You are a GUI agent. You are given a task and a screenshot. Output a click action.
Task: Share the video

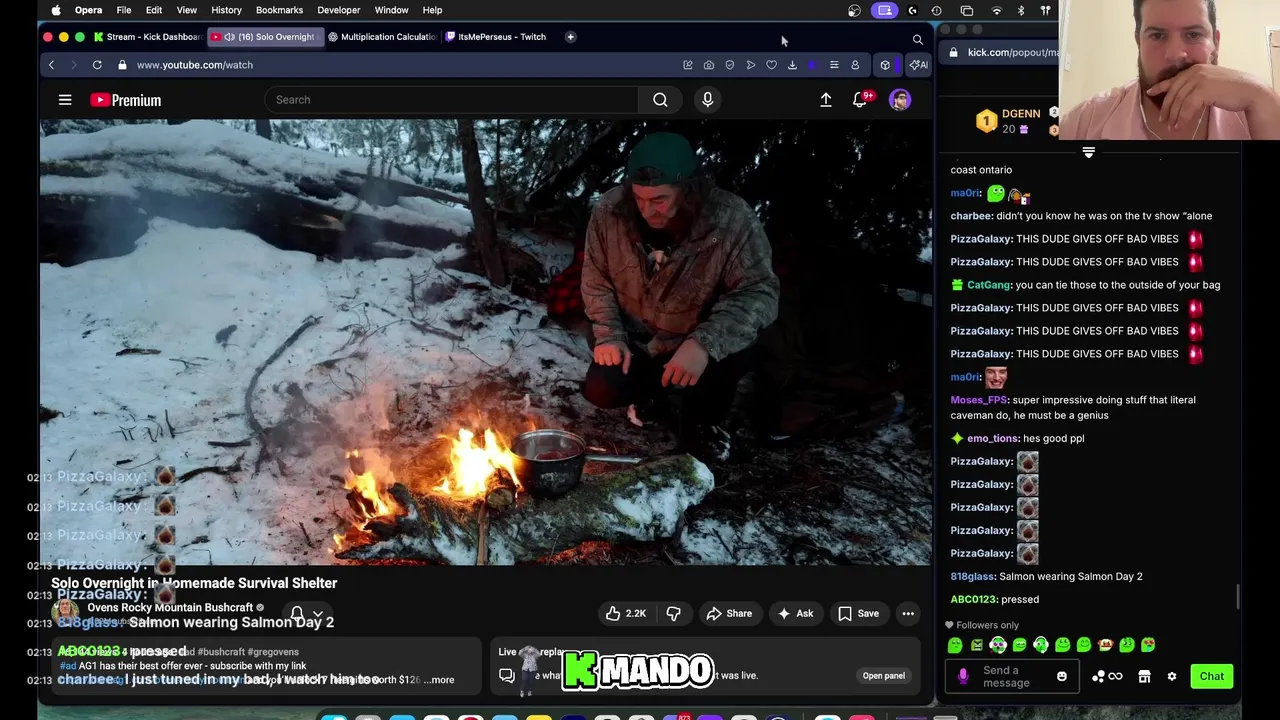(x=729, y=614)
